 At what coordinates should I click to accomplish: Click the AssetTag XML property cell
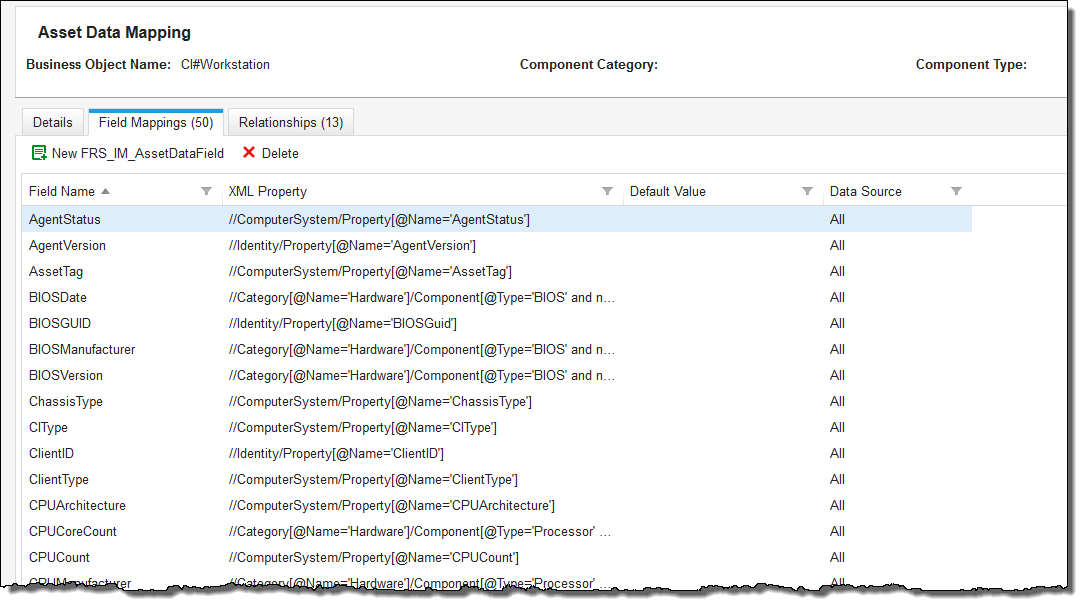click(x=370, y=271)
